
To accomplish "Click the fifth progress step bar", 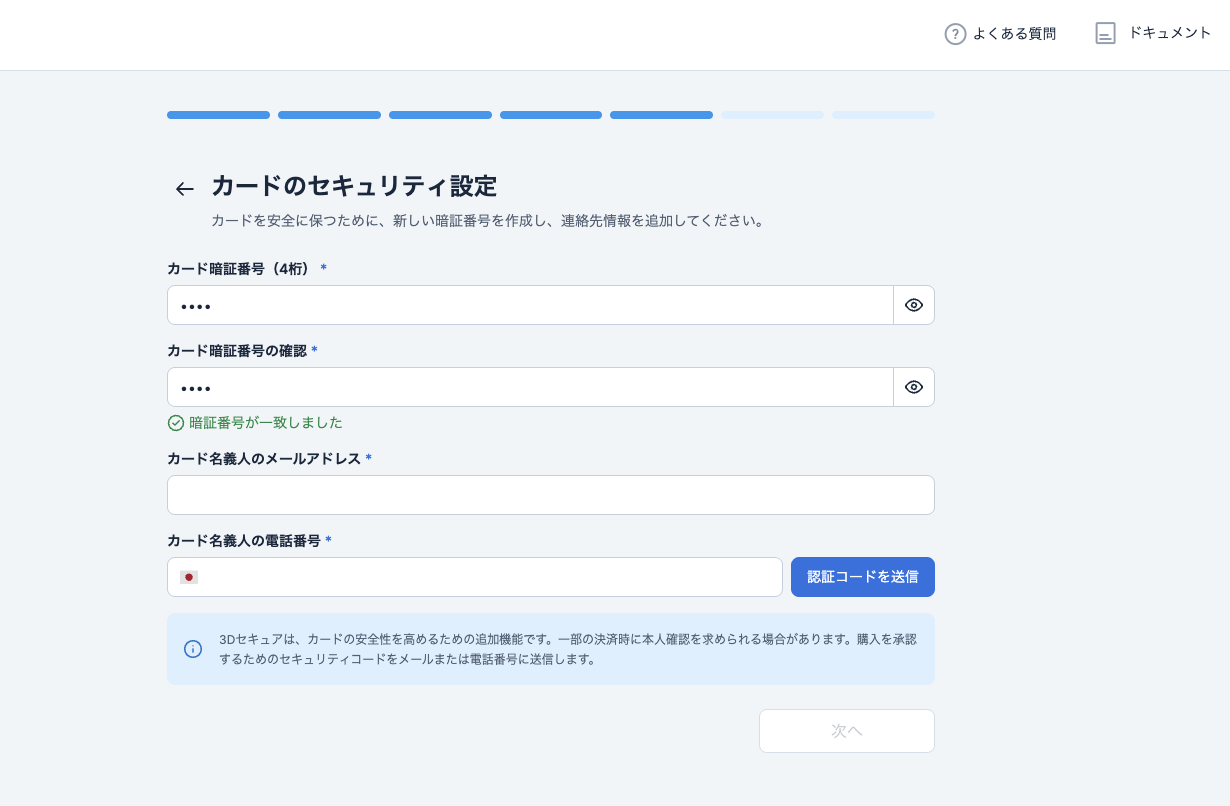I will click(661, 115).
